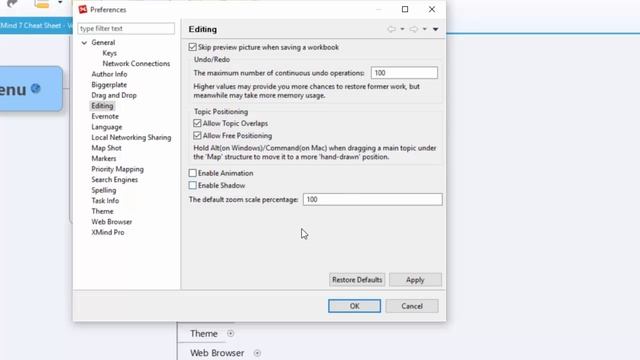Viewport: 640px width, 360px height.
Task: Open Search Engines preferences
Action: click(114, 180)
